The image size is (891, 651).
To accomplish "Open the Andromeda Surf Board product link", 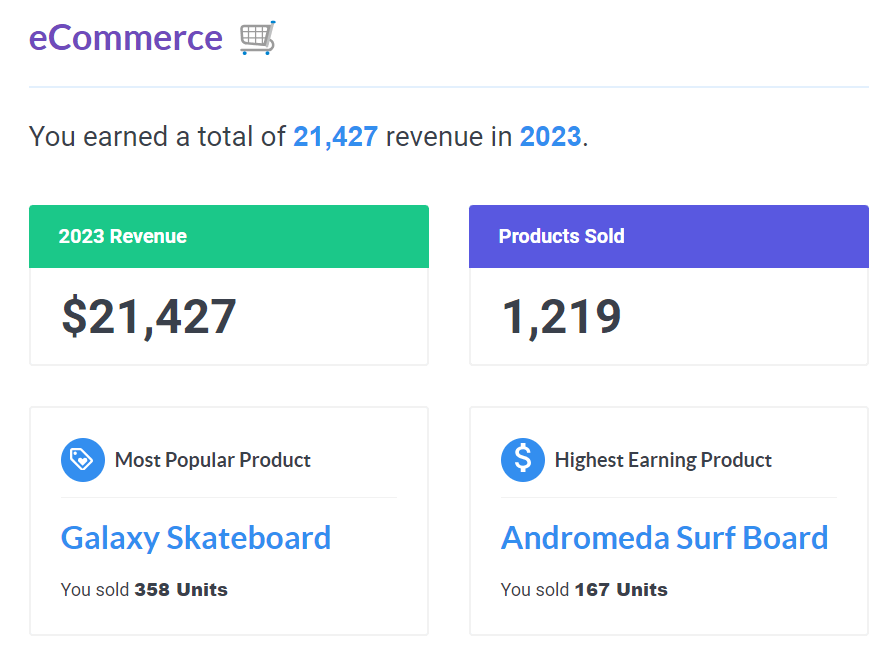I will pyautogui.click(x=665, y=538).
